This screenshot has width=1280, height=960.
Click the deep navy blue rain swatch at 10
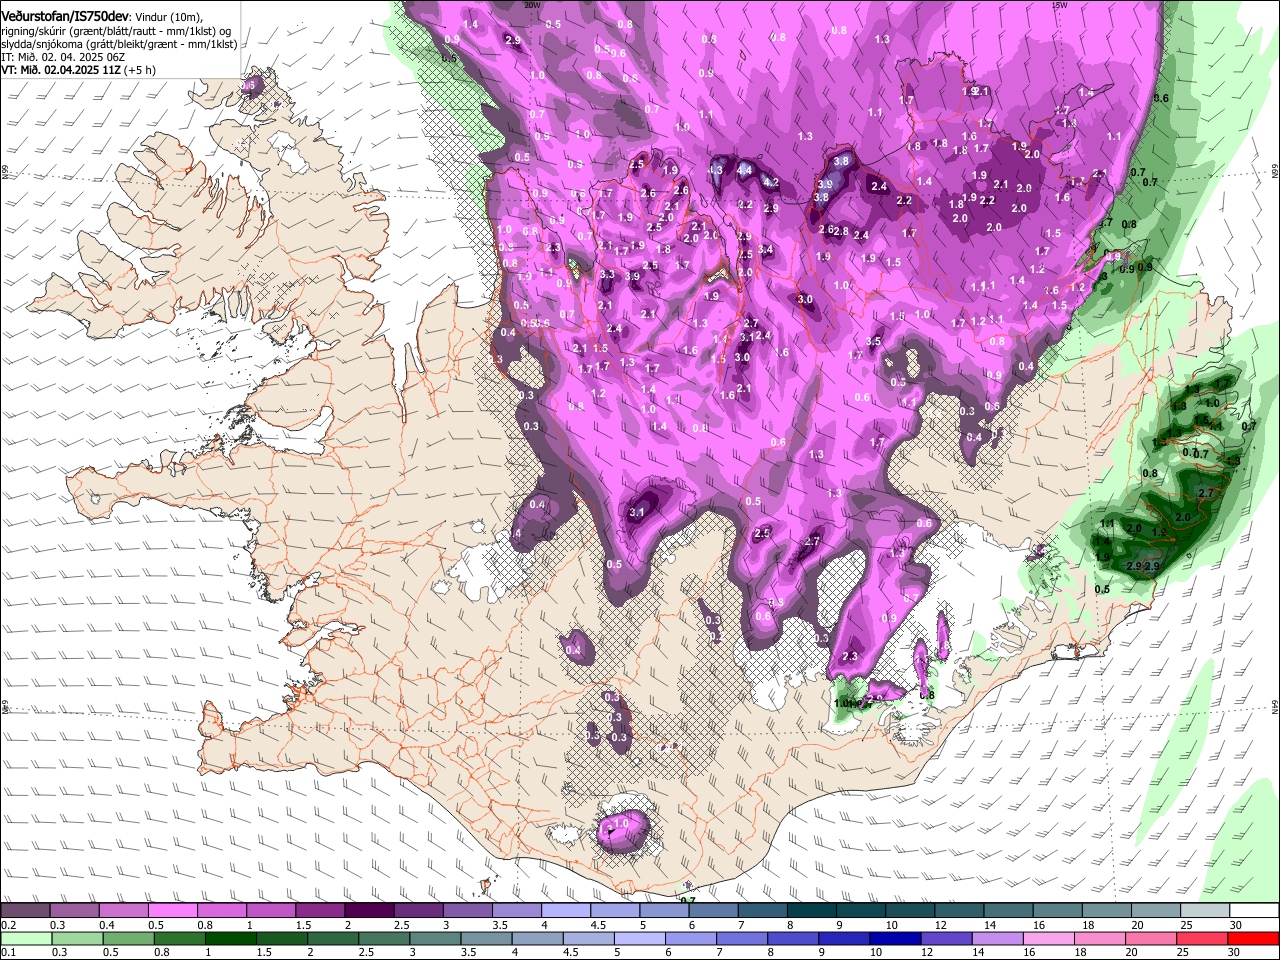895,939
